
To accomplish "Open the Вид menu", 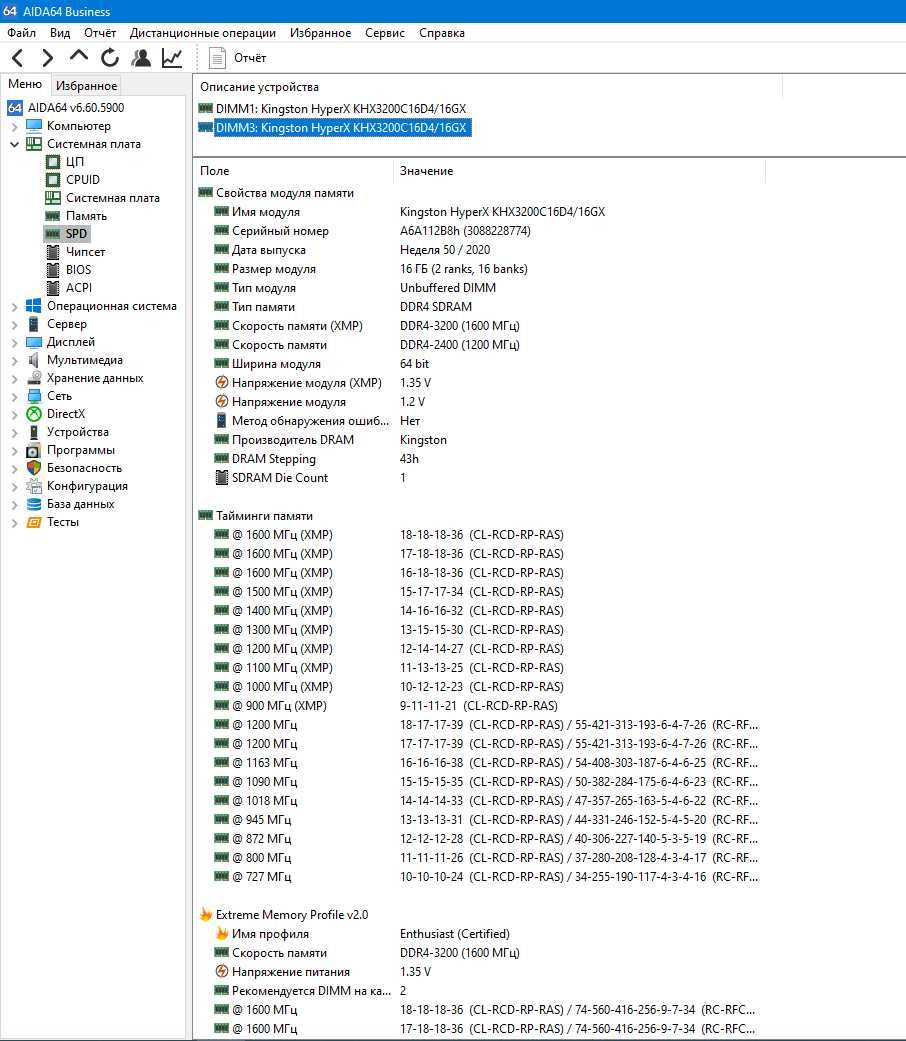I will point(60,33).
